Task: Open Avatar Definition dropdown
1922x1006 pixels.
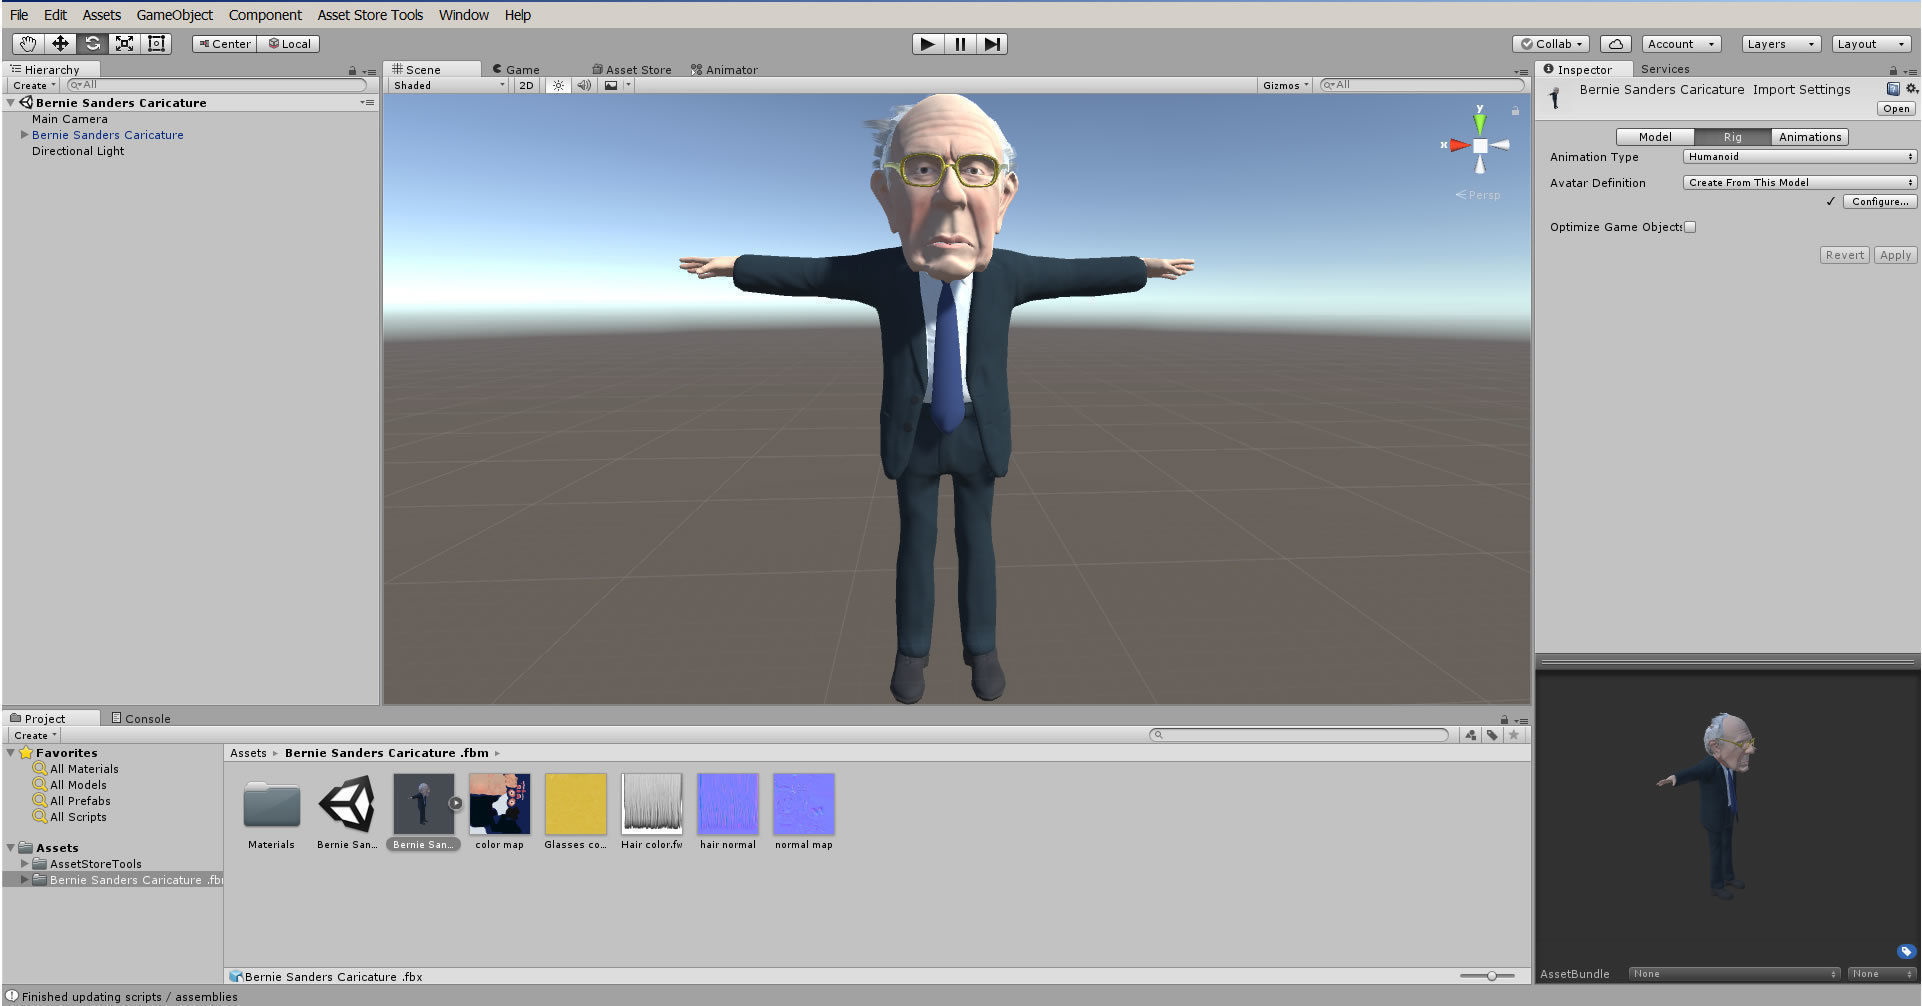Action: point(1799,183)
